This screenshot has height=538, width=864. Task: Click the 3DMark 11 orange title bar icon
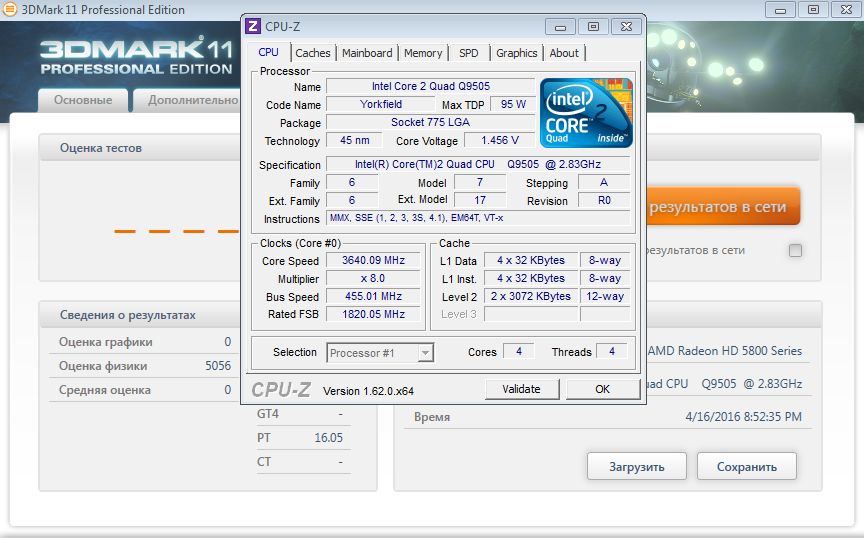(9, 9)
